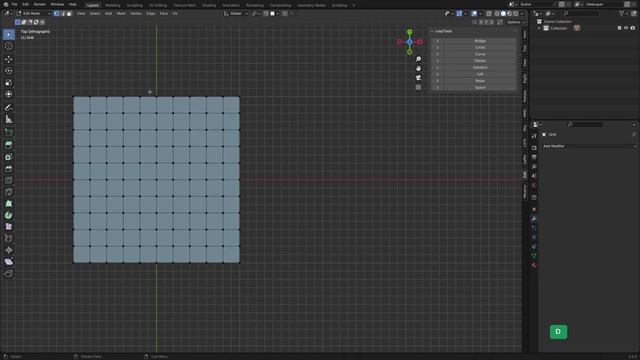640x360 pixels.
Task: Collapse the LoopTools panel header
Action: (443, 31)
